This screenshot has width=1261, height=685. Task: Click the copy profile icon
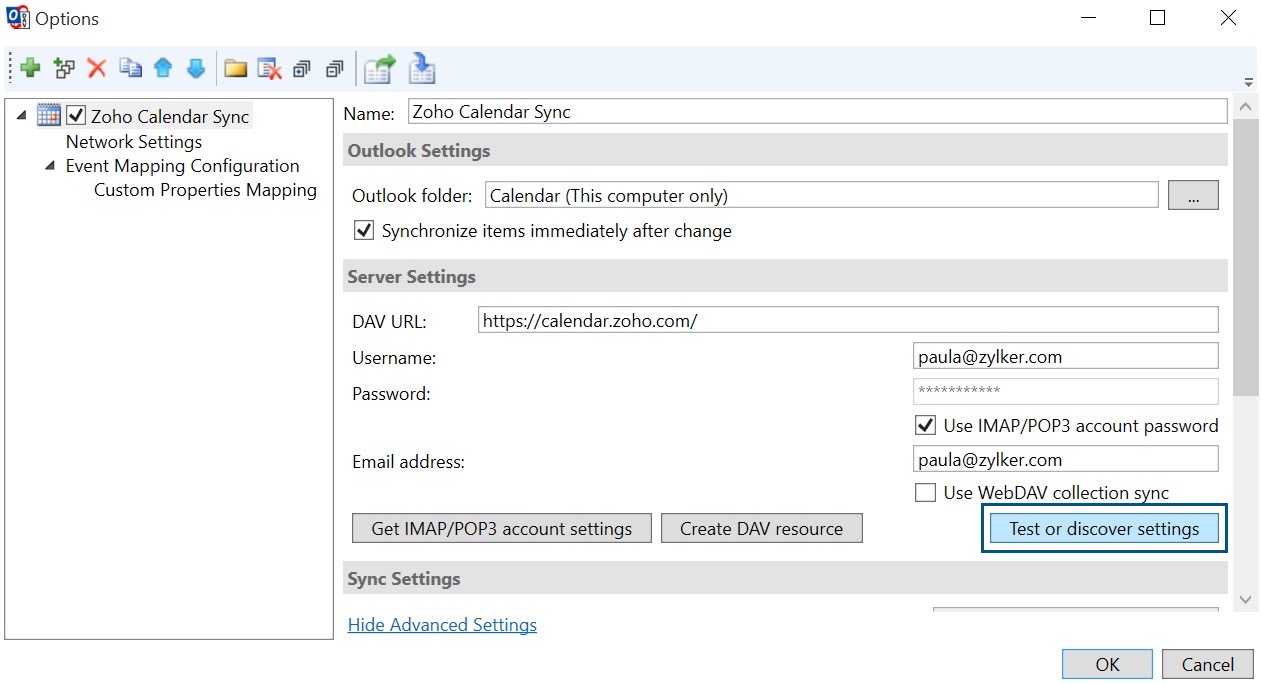(x=130, y=69)
